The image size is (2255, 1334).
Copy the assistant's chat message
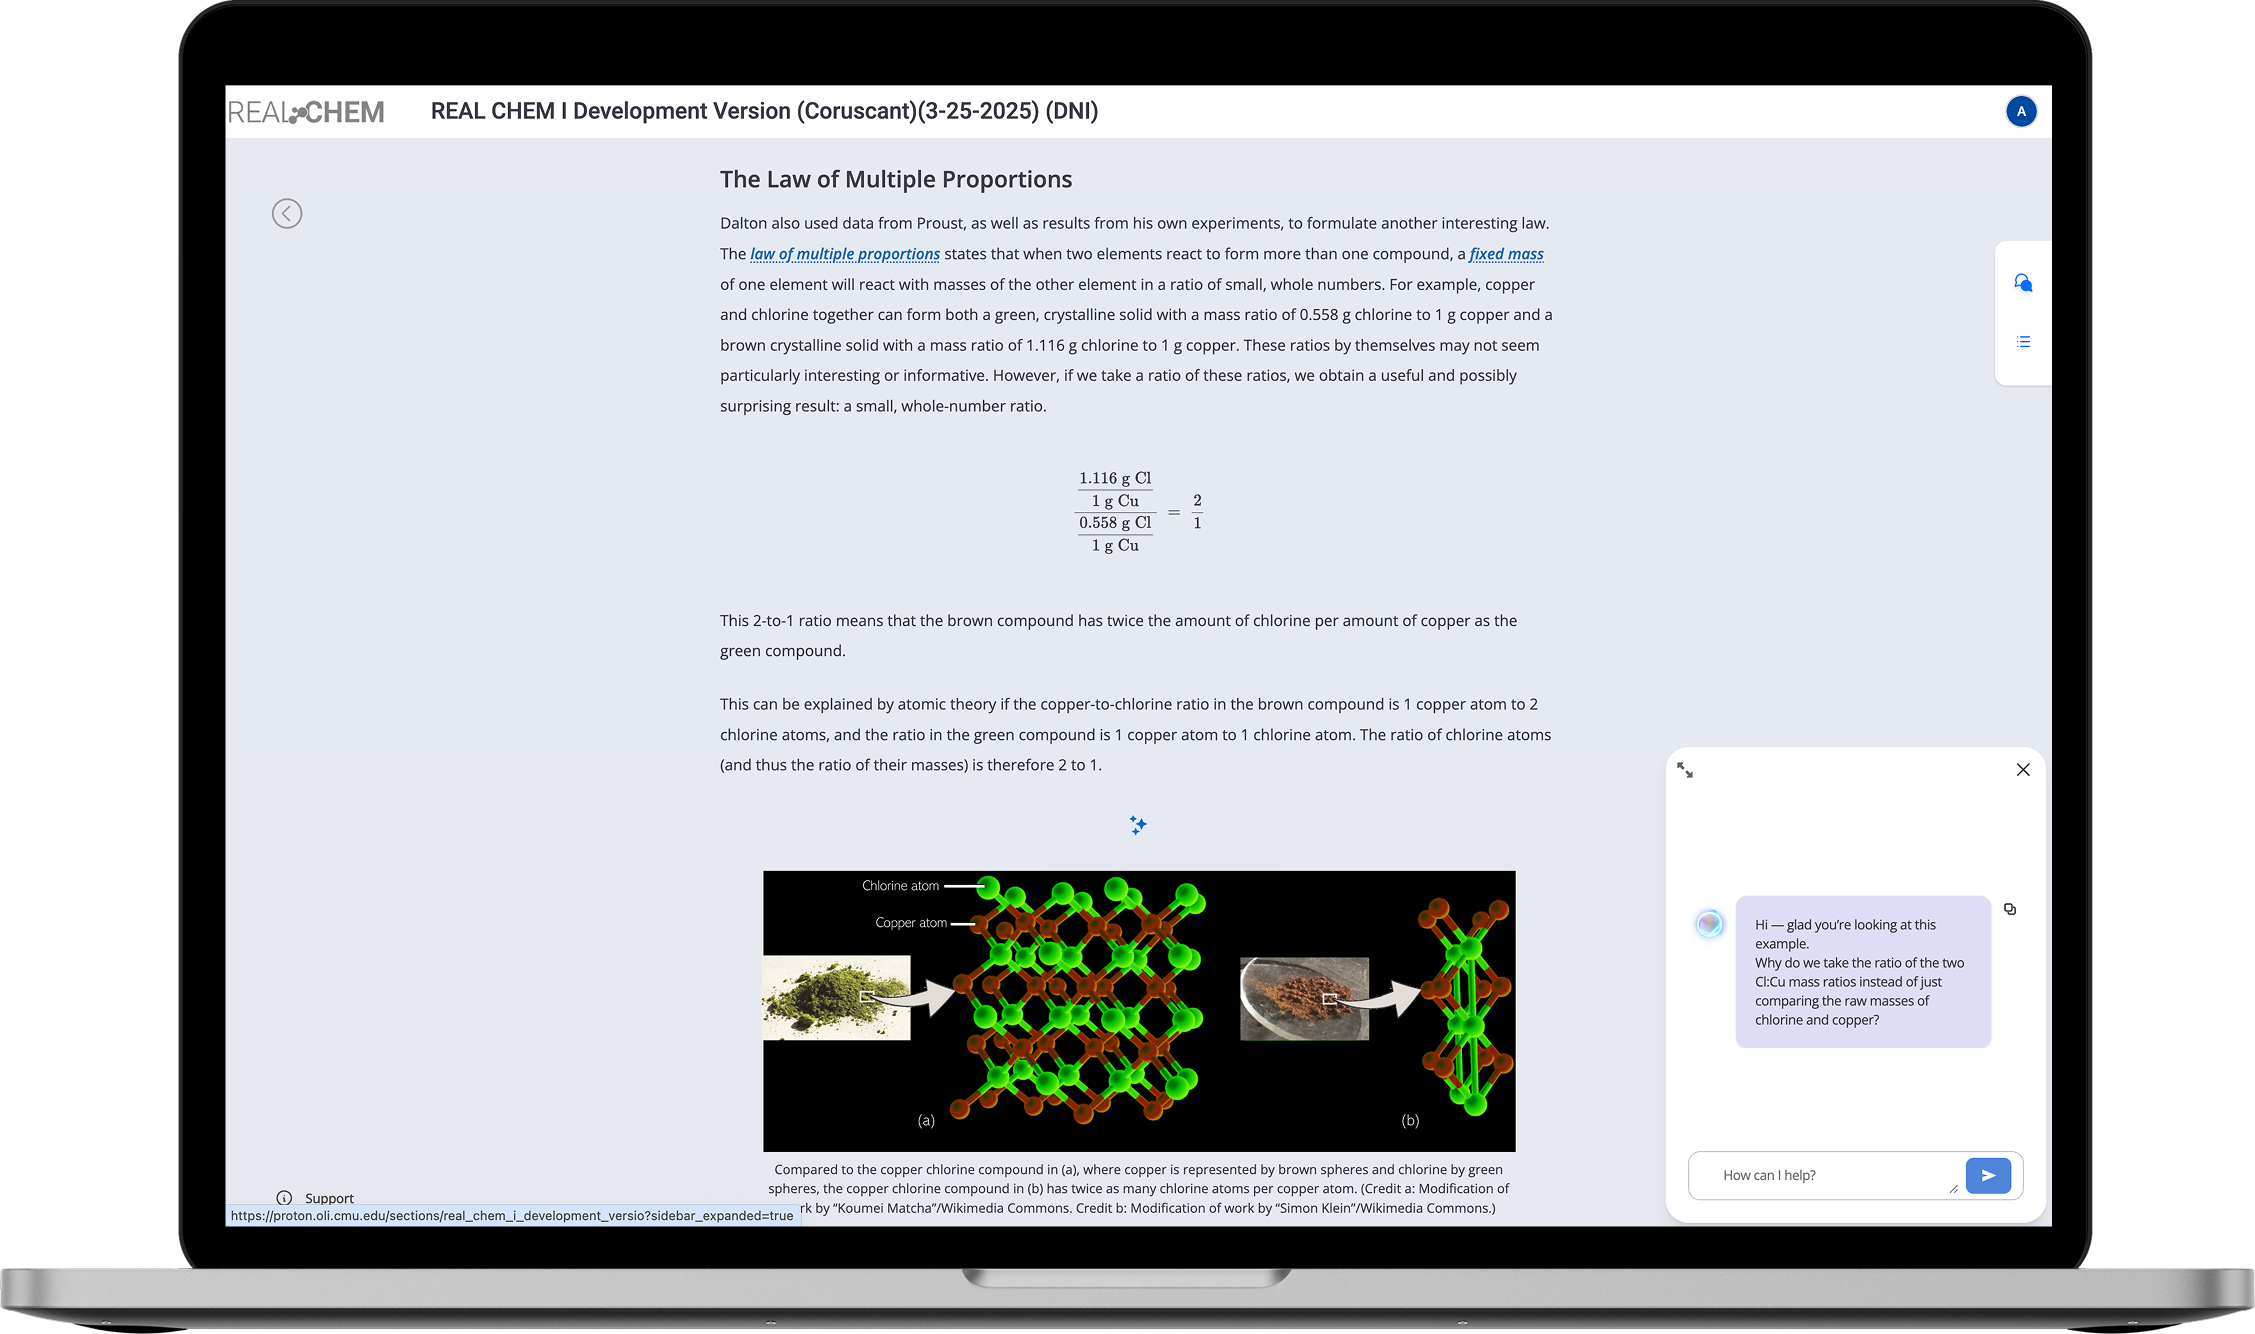pos(2010,909)
